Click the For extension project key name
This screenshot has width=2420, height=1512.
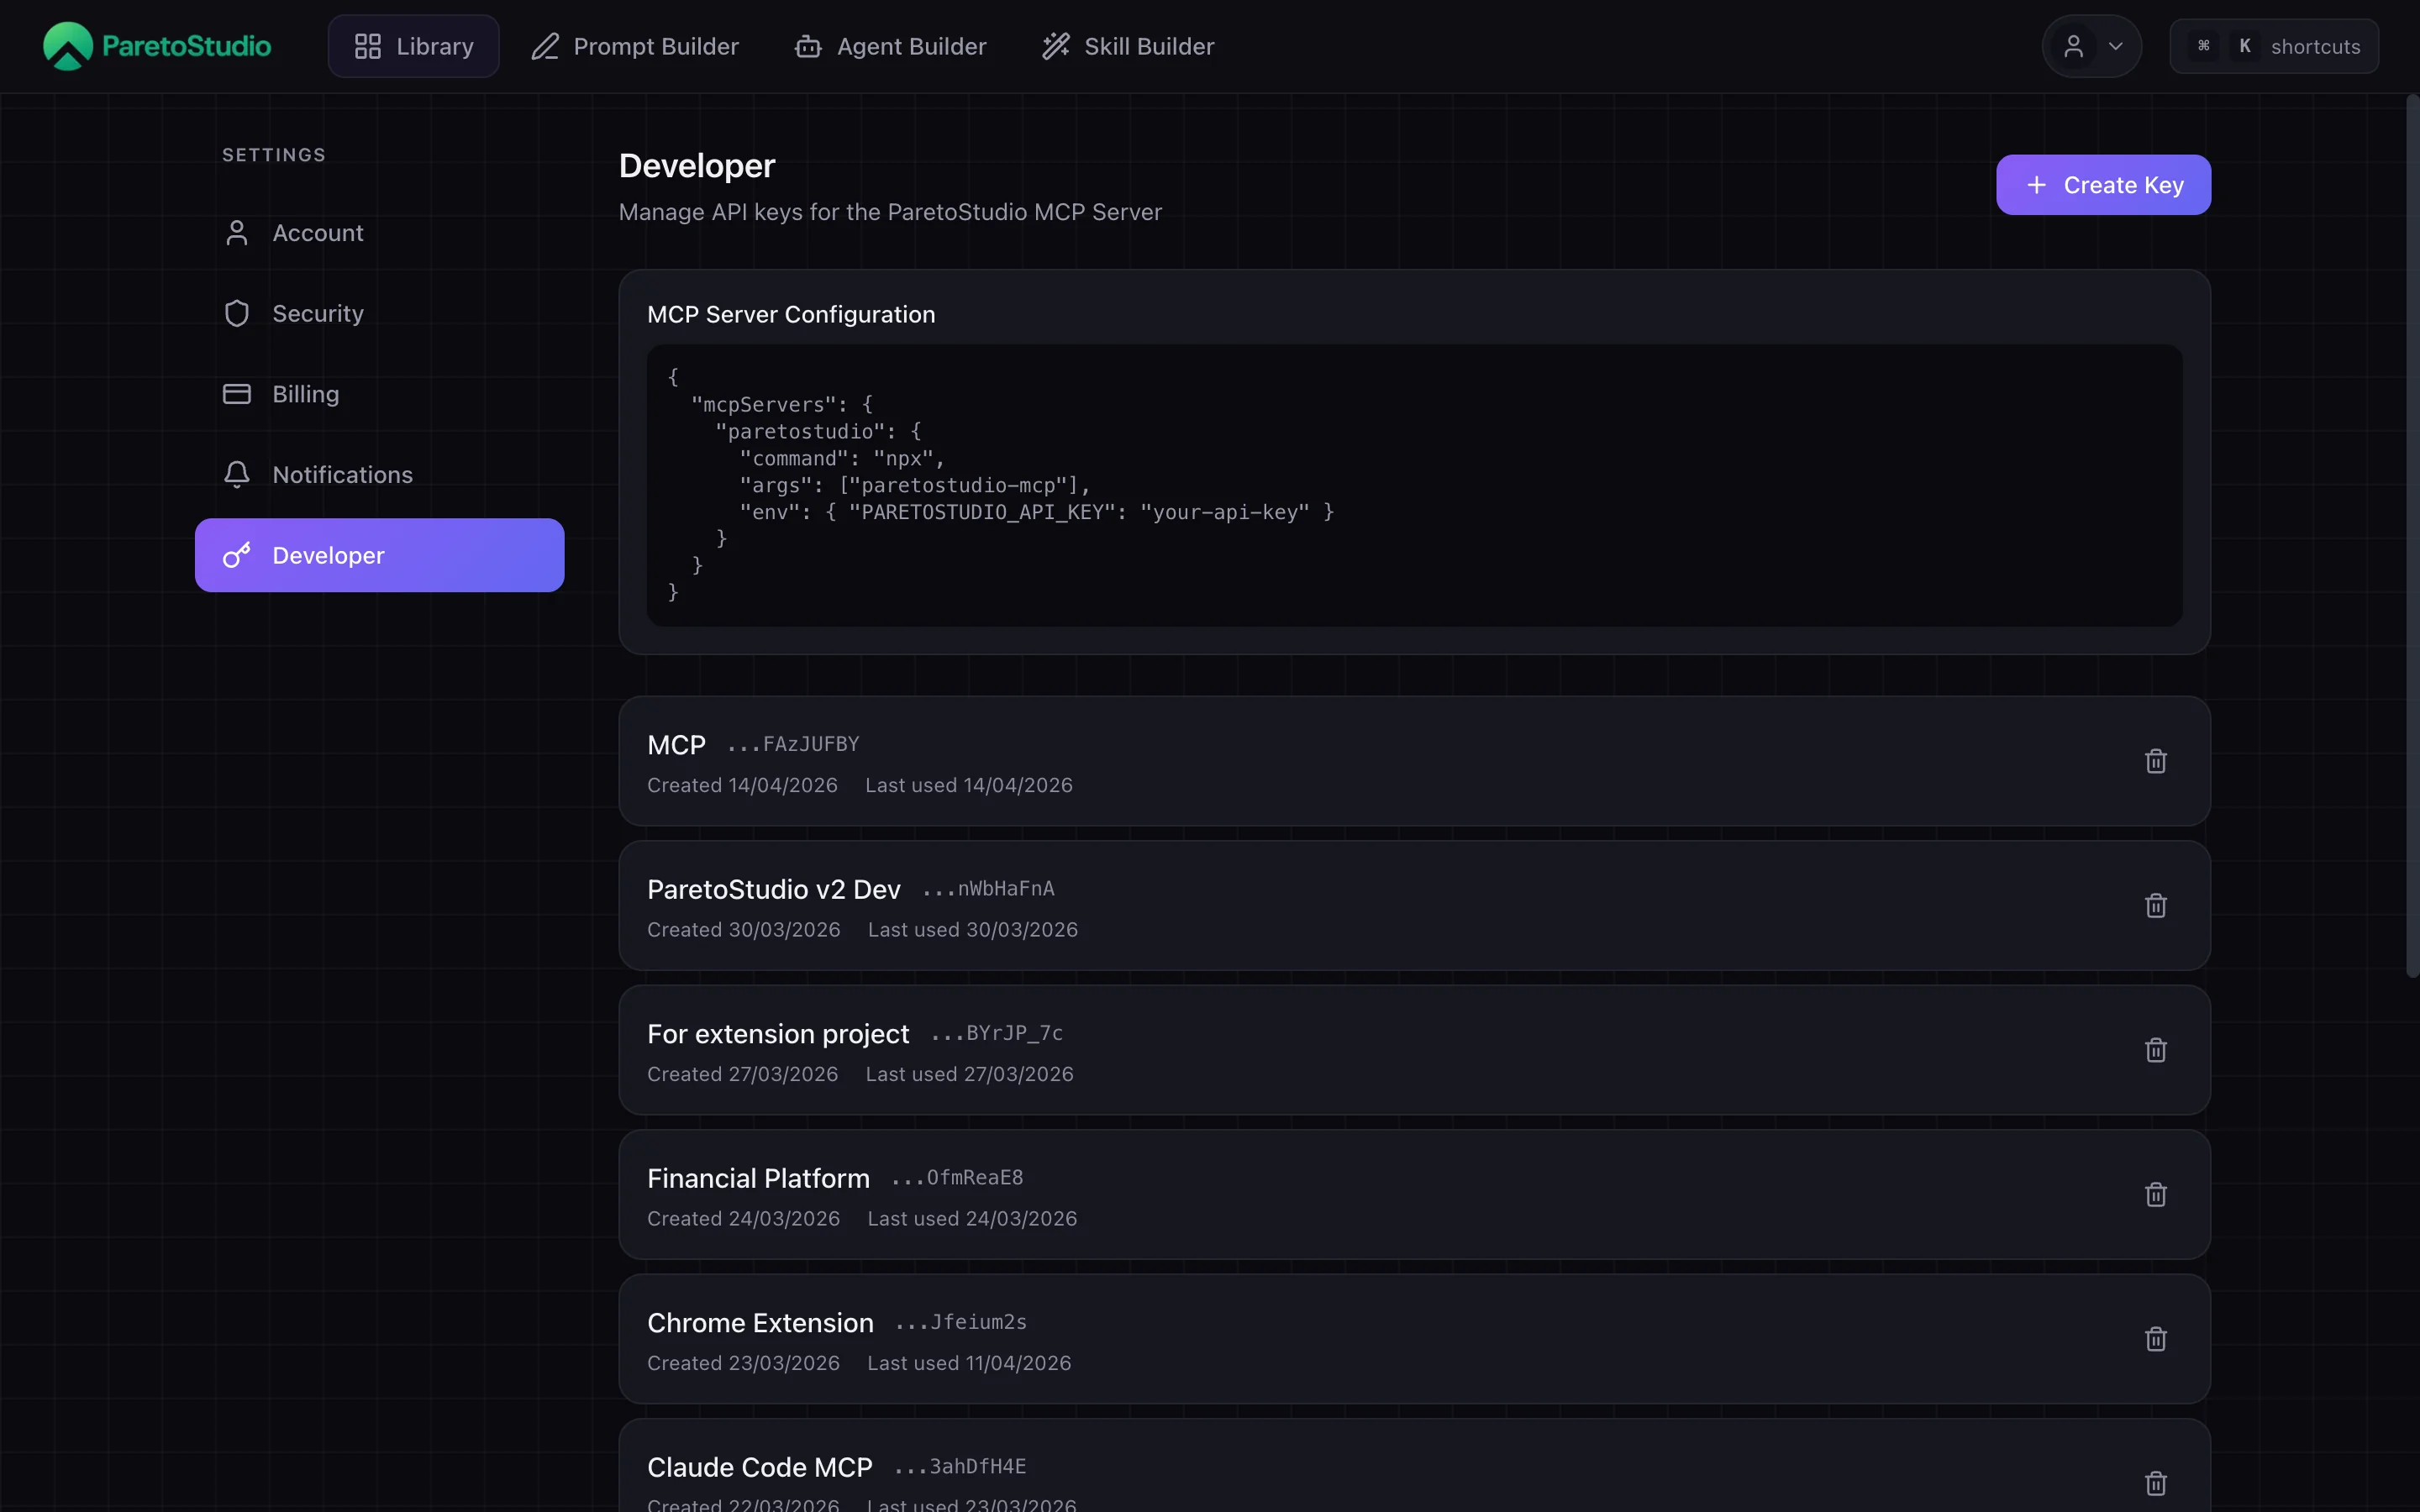click(x=778, y=1034)
